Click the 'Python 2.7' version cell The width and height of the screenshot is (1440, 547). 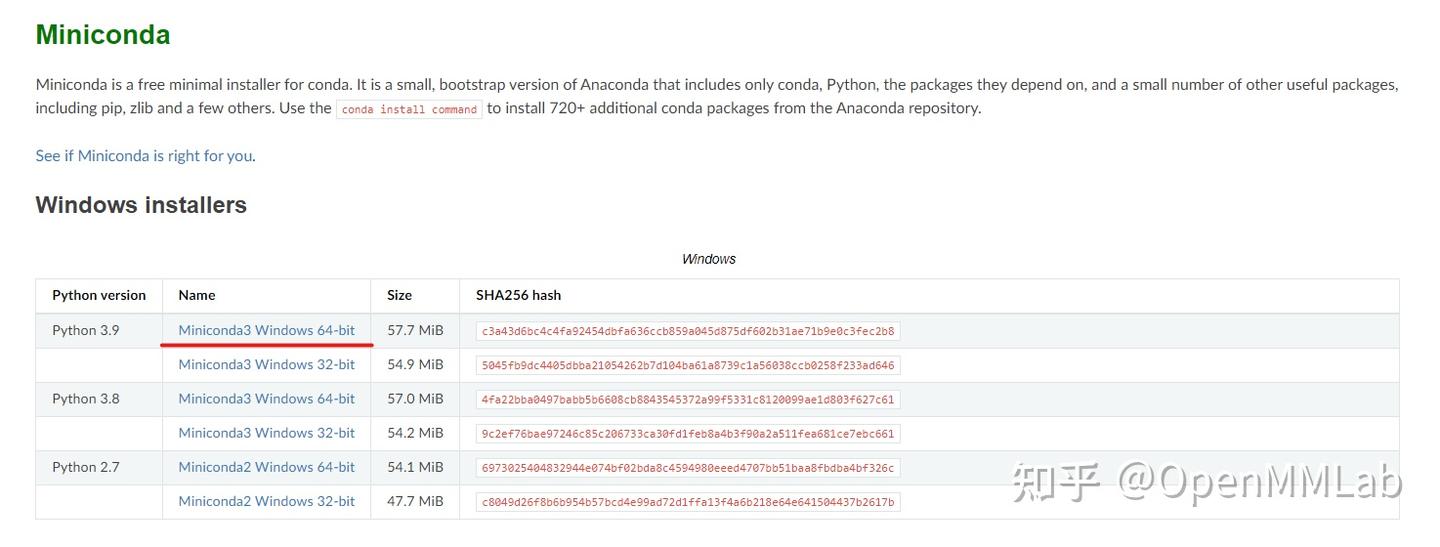tap(86, 467)
